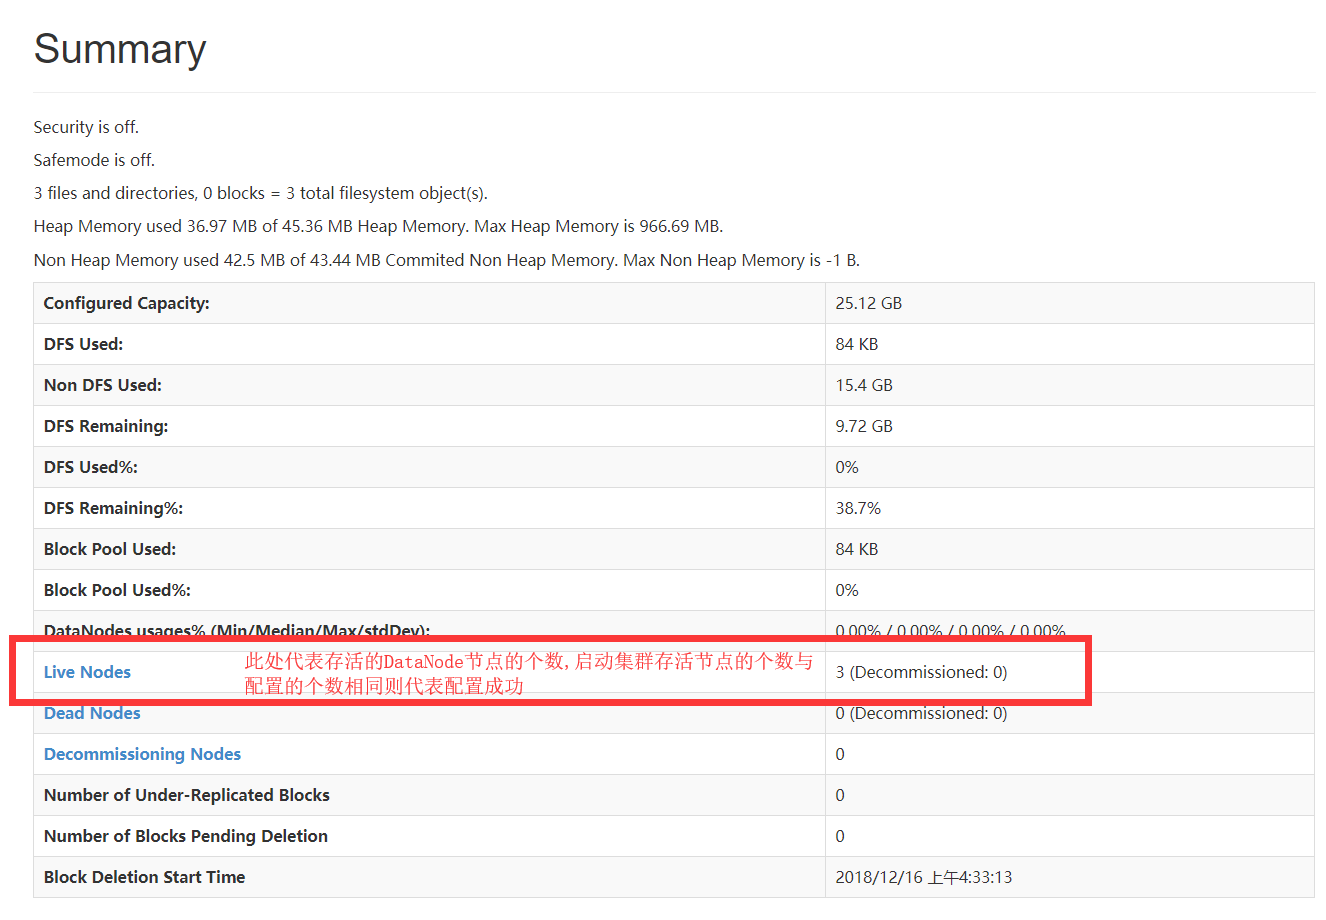Click the Number of Under-Replicated Blocks label
Screen dimensions: 1326x920
coord(187,795)
